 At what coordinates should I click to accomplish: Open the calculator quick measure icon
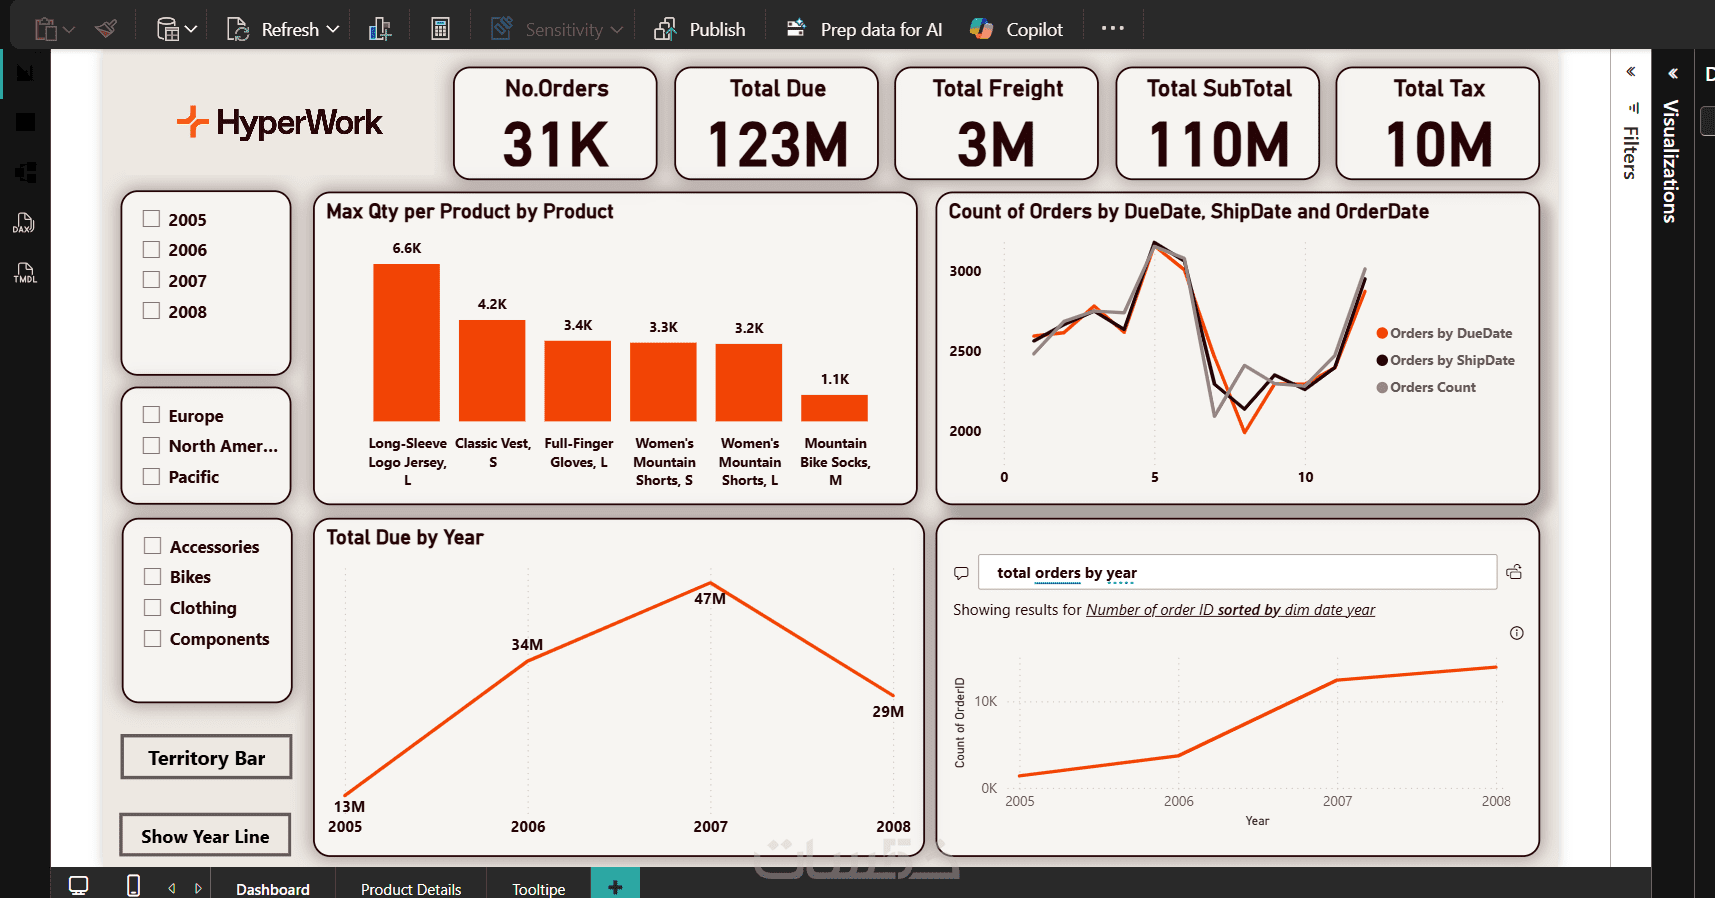pyautogui.click(x=440, y=29)
